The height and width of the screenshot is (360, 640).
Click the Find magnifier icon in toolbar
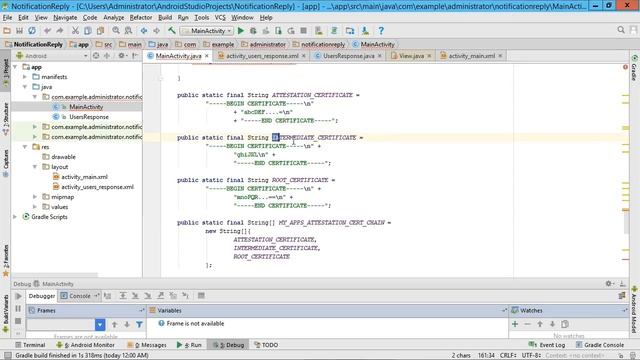(x=116, y=31)
